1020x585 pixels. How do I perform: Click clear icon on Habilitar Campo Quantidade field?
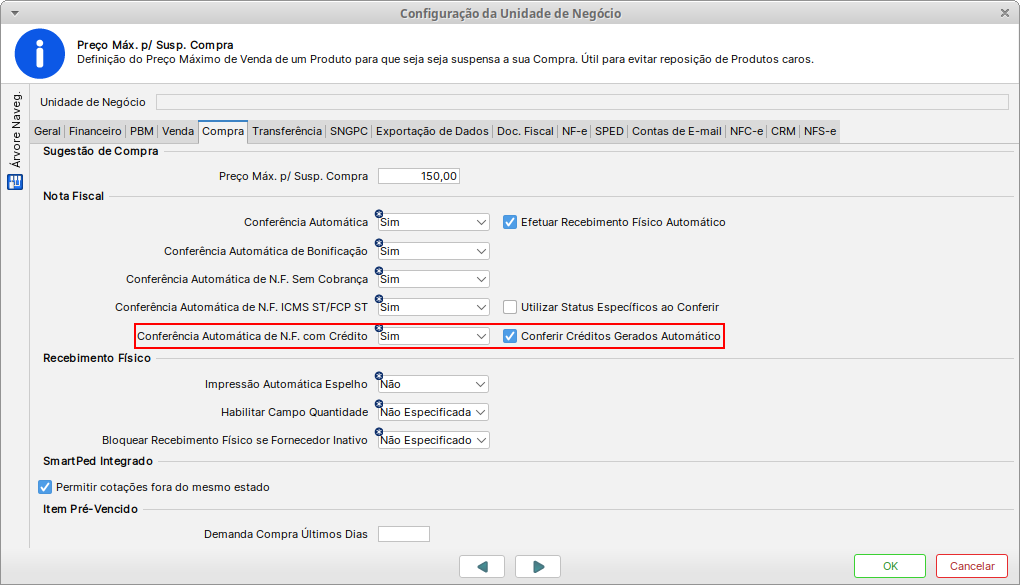[379, 404]
